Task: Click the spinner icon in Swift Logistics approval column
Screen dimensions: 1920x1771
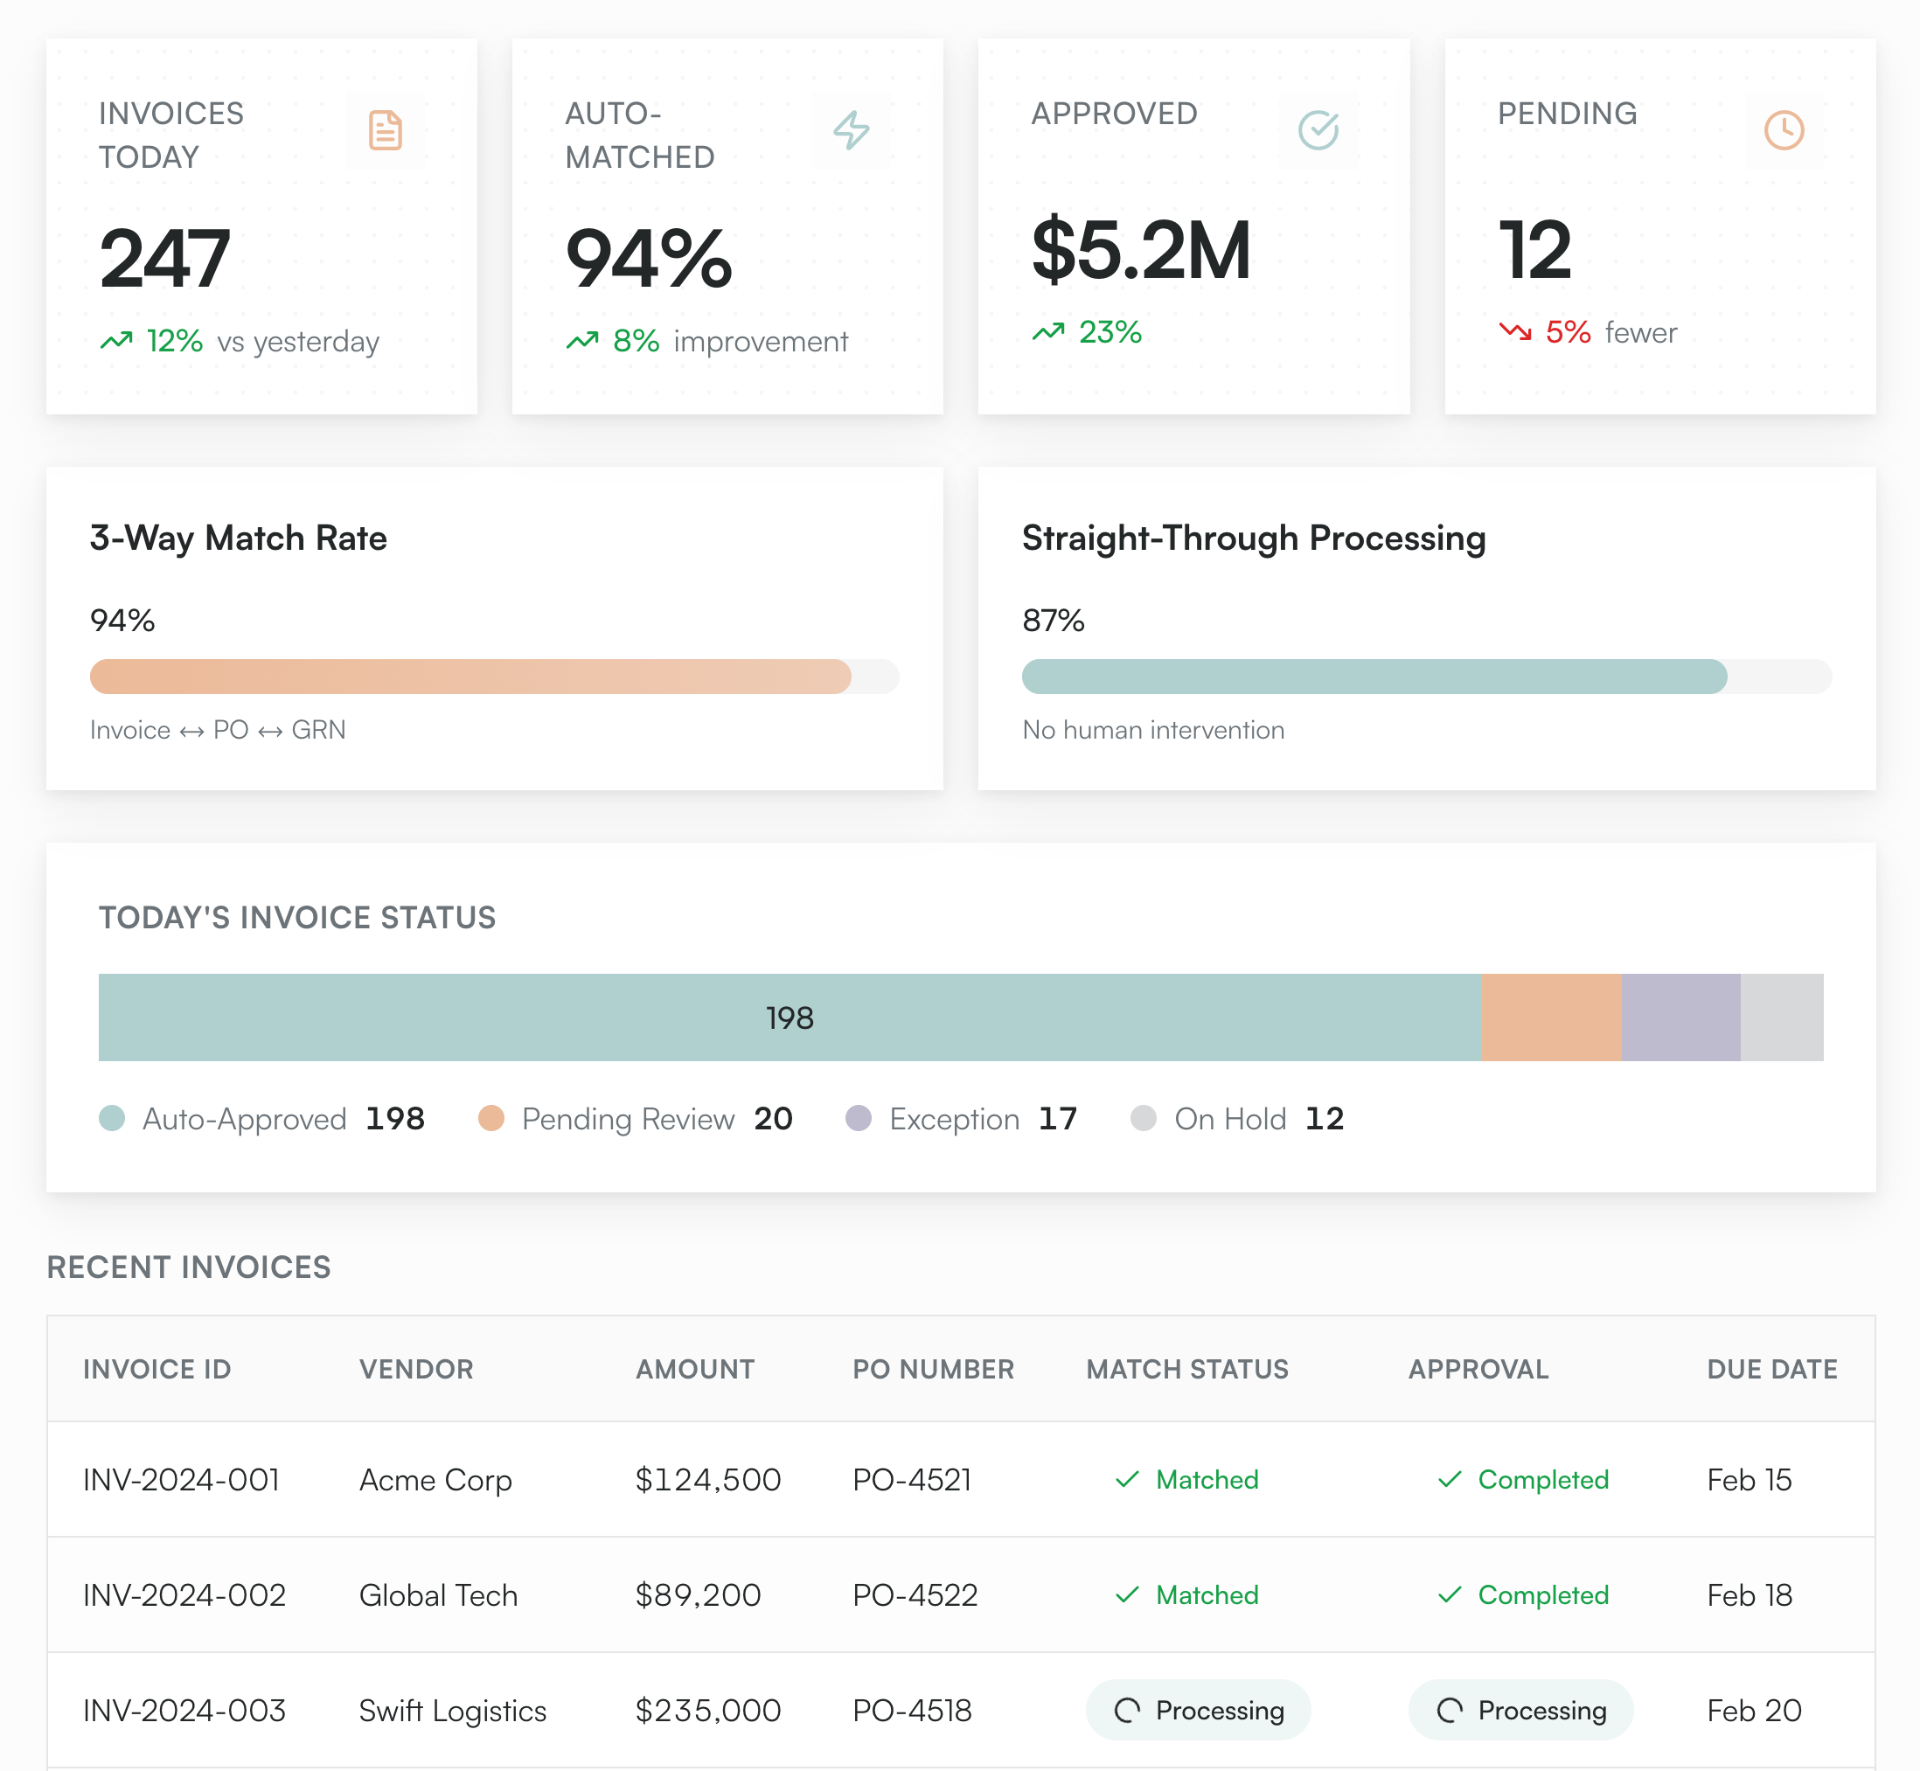Action: tap(1449, 1710)
